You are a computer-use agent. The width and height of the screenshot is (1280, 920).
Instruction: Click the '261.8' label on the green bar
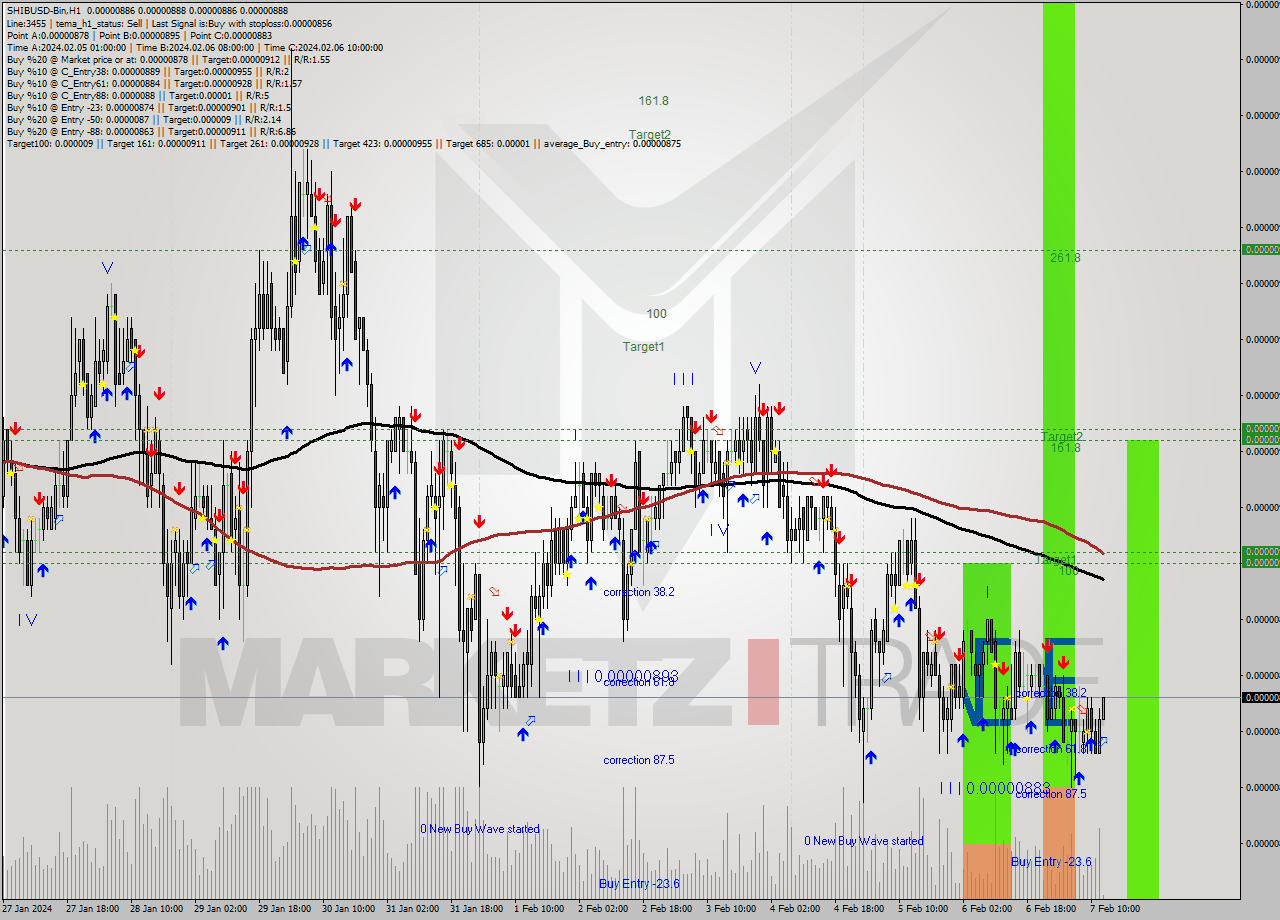[1065, 258]
